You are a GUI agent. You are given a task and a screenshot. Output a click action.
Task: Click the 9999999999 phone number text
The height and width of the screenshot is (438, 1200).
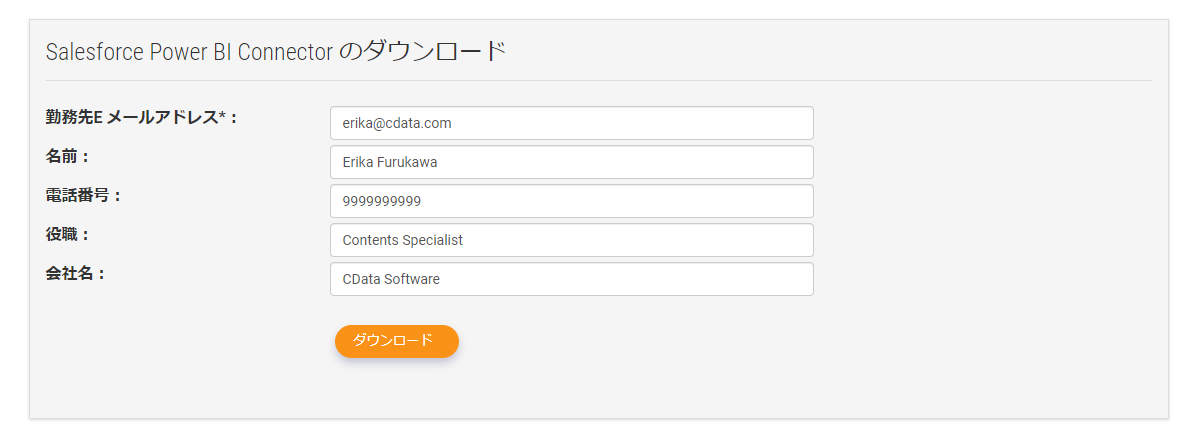pos(382,201)
